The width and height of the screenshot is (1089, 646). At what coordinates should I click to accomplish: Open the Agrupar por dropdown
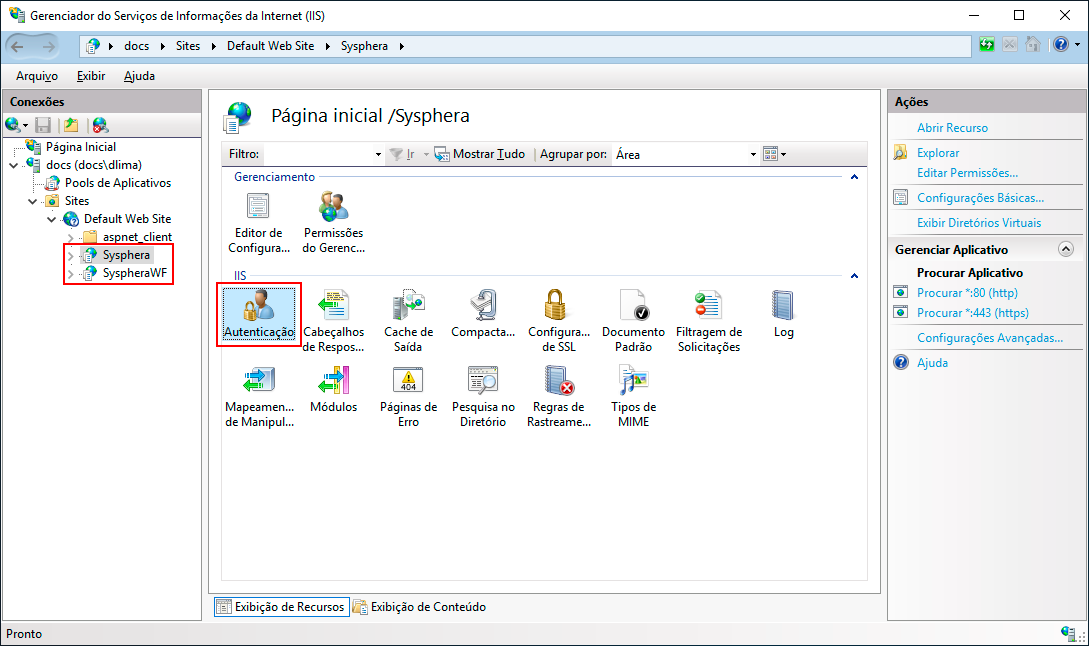click(x=753, y=155)
